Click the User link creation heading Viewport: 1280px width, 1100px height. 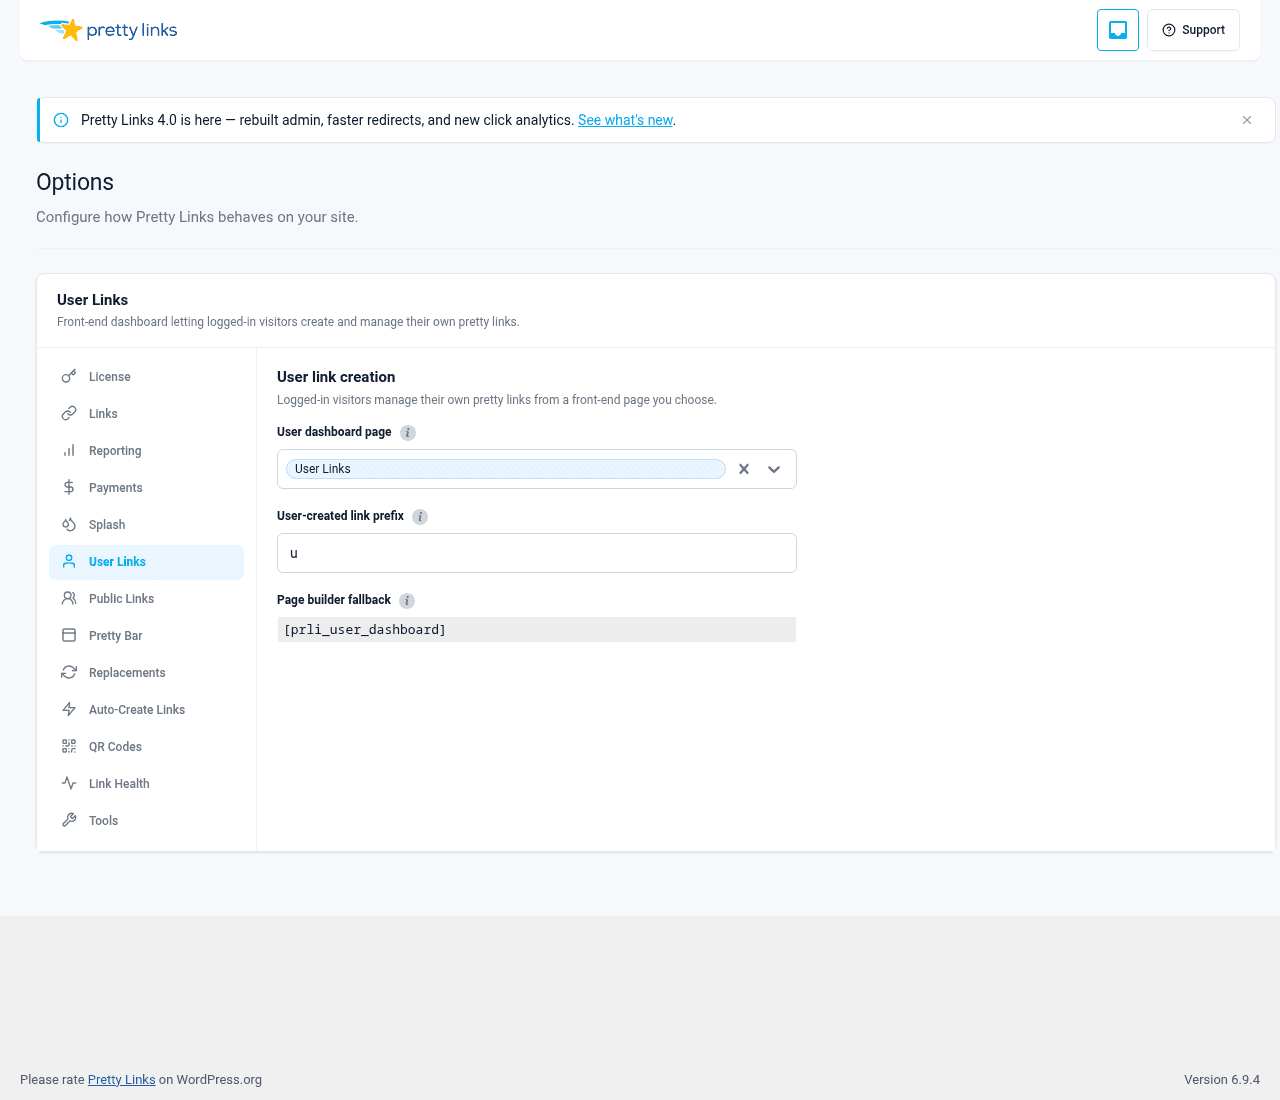click(x=336, y=377)
